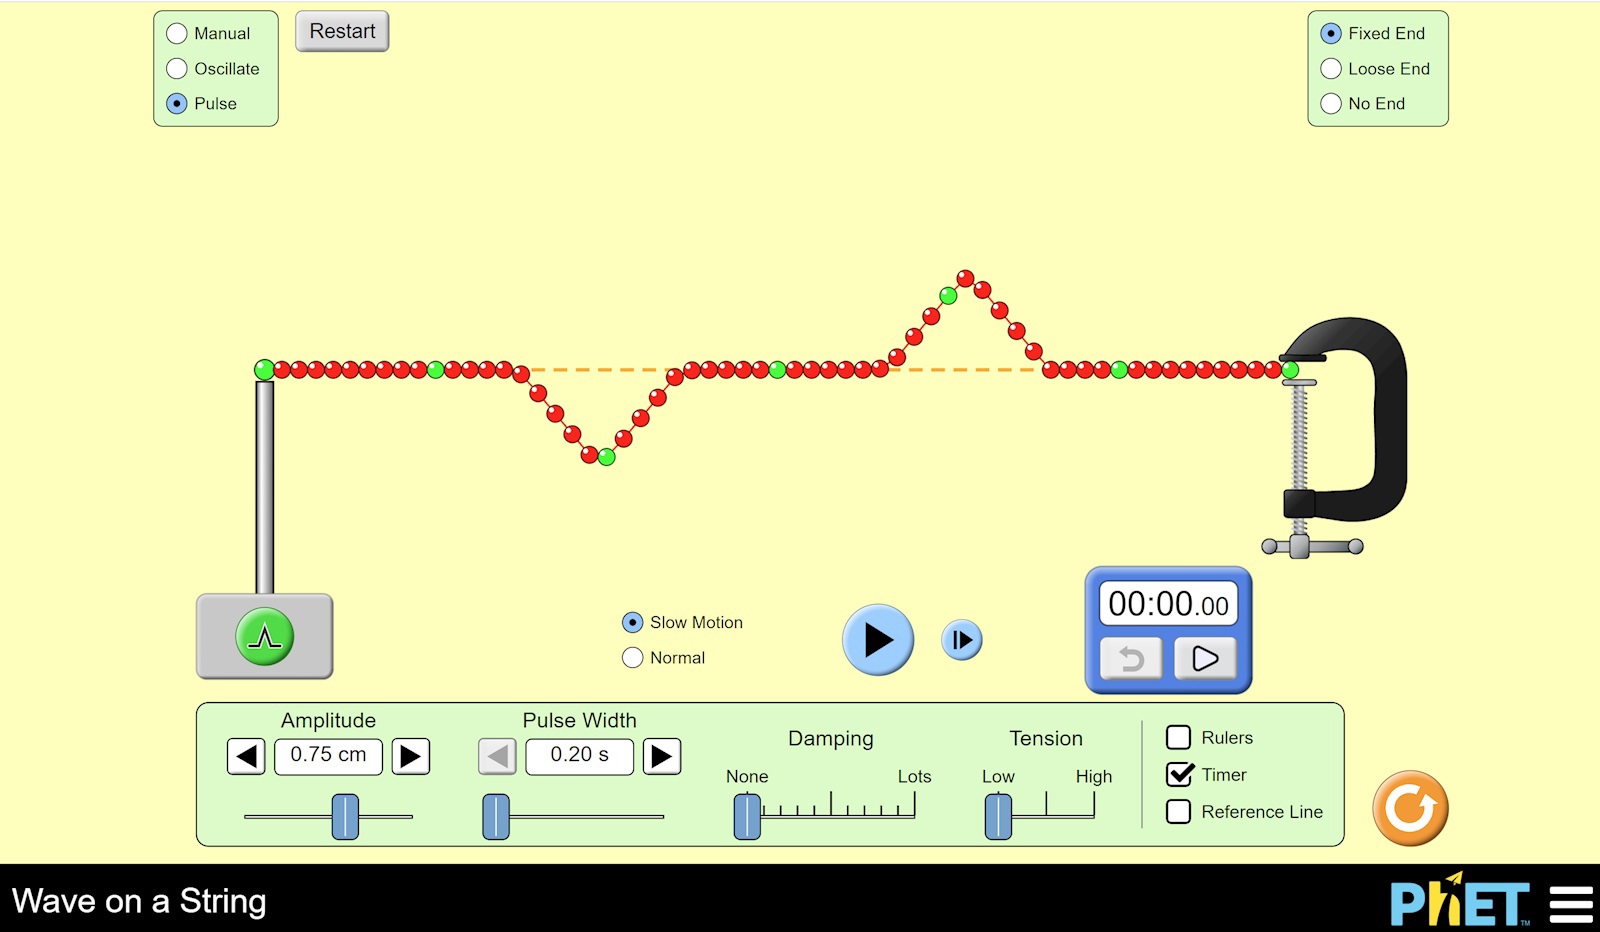This screenshot has width=1600, height=932.
Task: Open the PhET hamburger menu
Action: pyautogui.click(x=1571, y=904)
